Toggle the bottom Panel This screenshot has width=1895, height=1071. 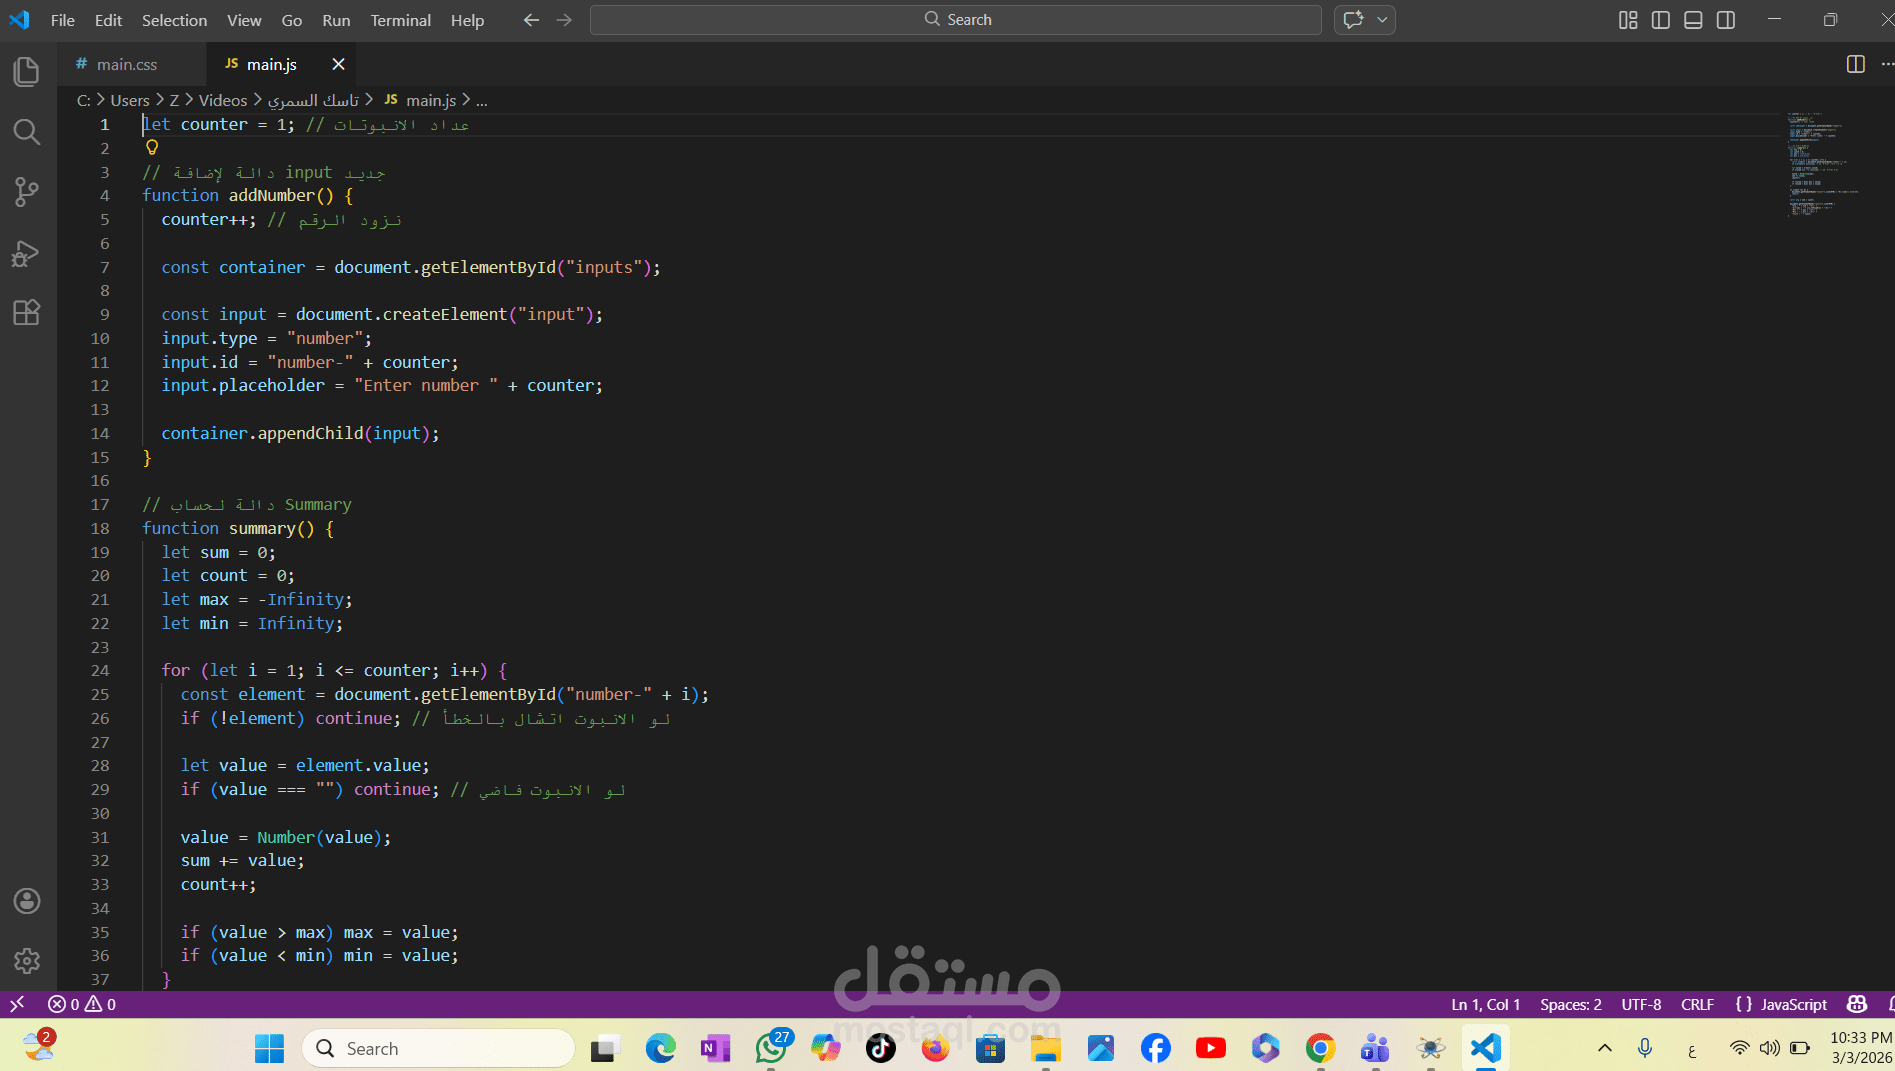click(x=1693, y=20)
